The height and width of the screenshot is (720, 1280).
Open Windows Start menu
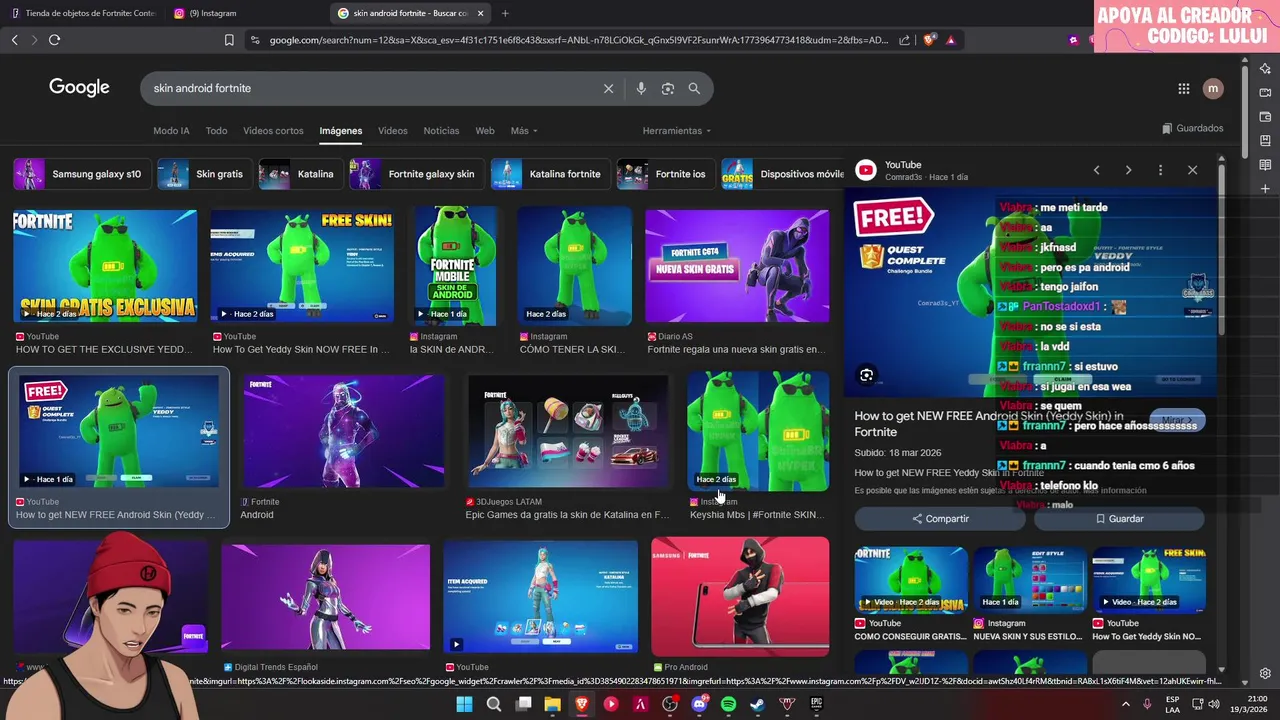464,704
